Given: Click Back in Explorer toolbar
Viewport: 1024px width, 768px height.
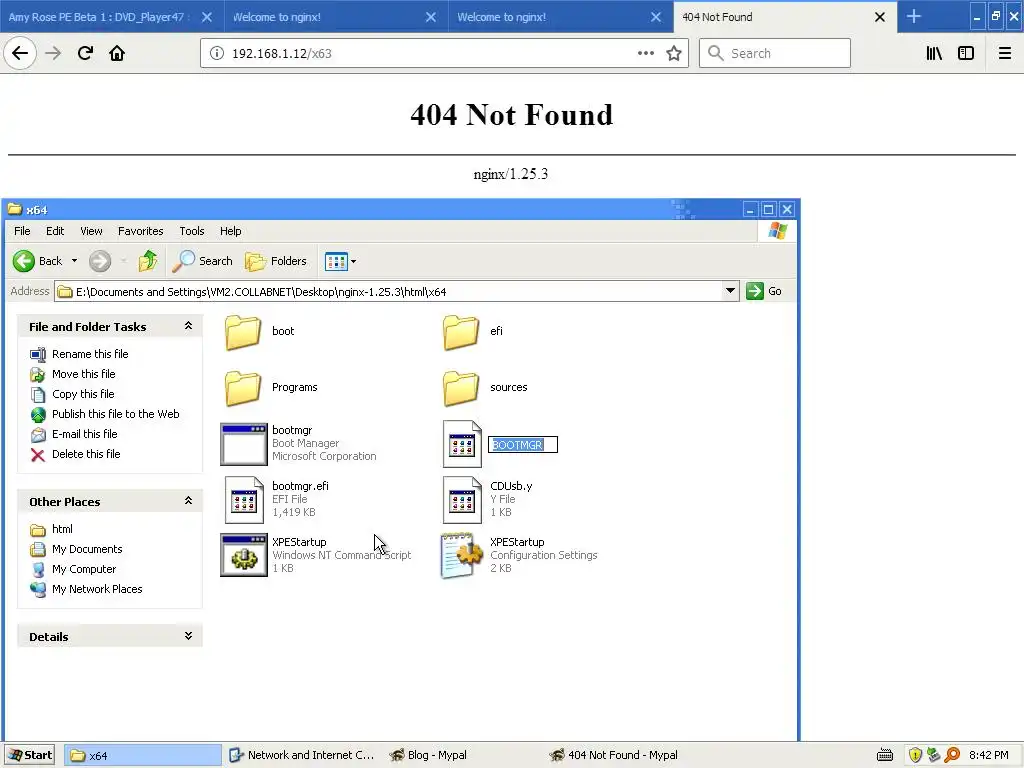Looking at the screenshot, I should coord(38,261).
